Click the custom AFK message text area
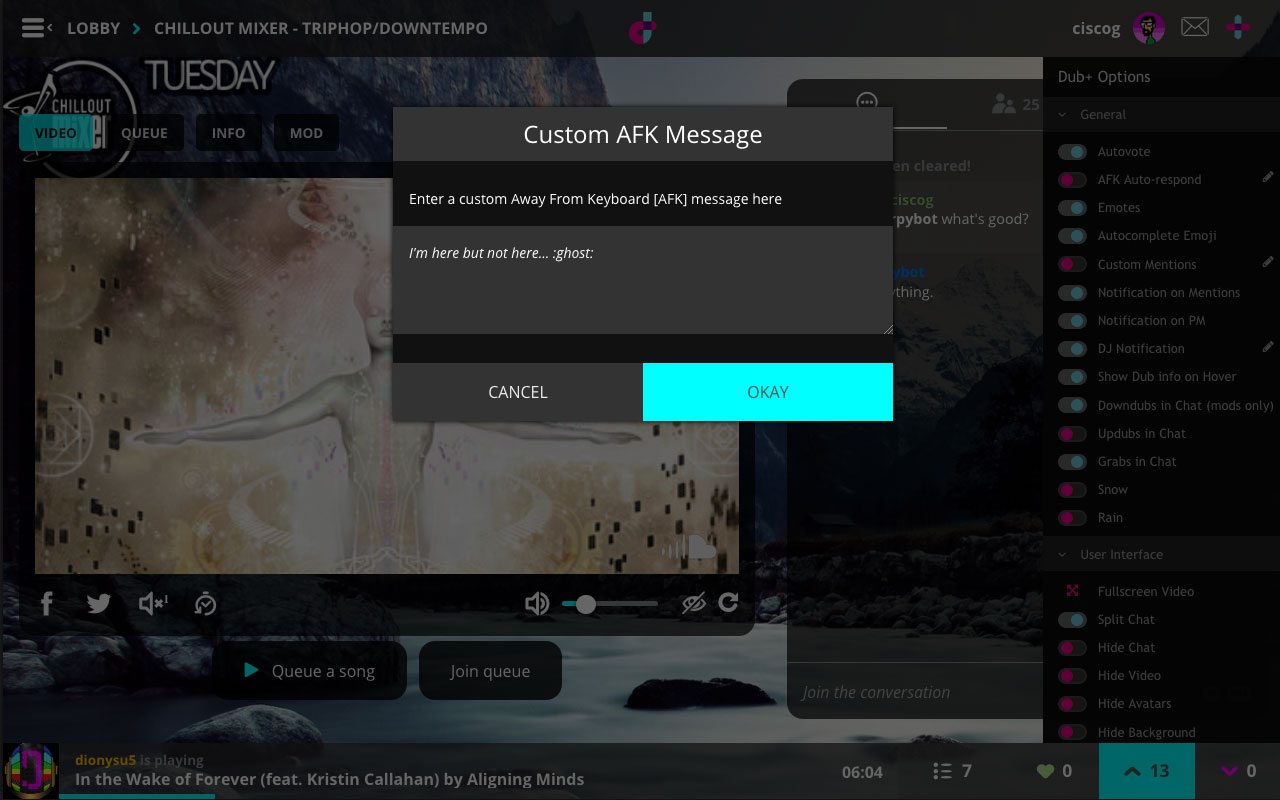Image resolution: width=1280 pixels, height=800 pixels. [643, 280]
